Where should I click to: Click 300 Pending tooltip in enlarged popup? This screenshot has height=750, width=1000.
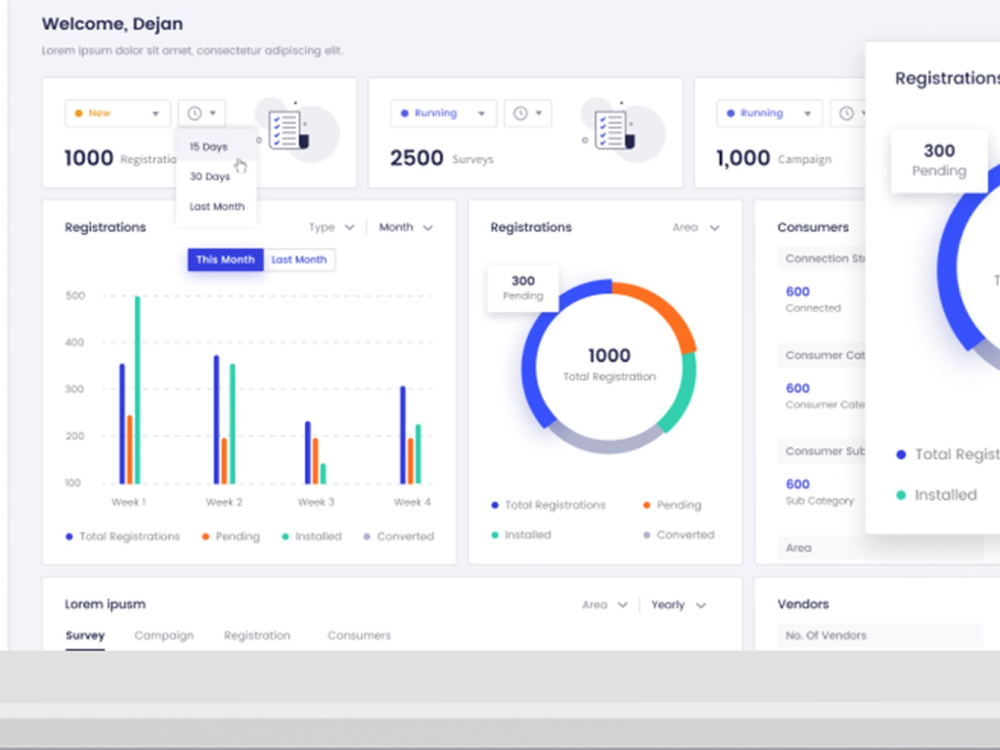pos(939,160)
